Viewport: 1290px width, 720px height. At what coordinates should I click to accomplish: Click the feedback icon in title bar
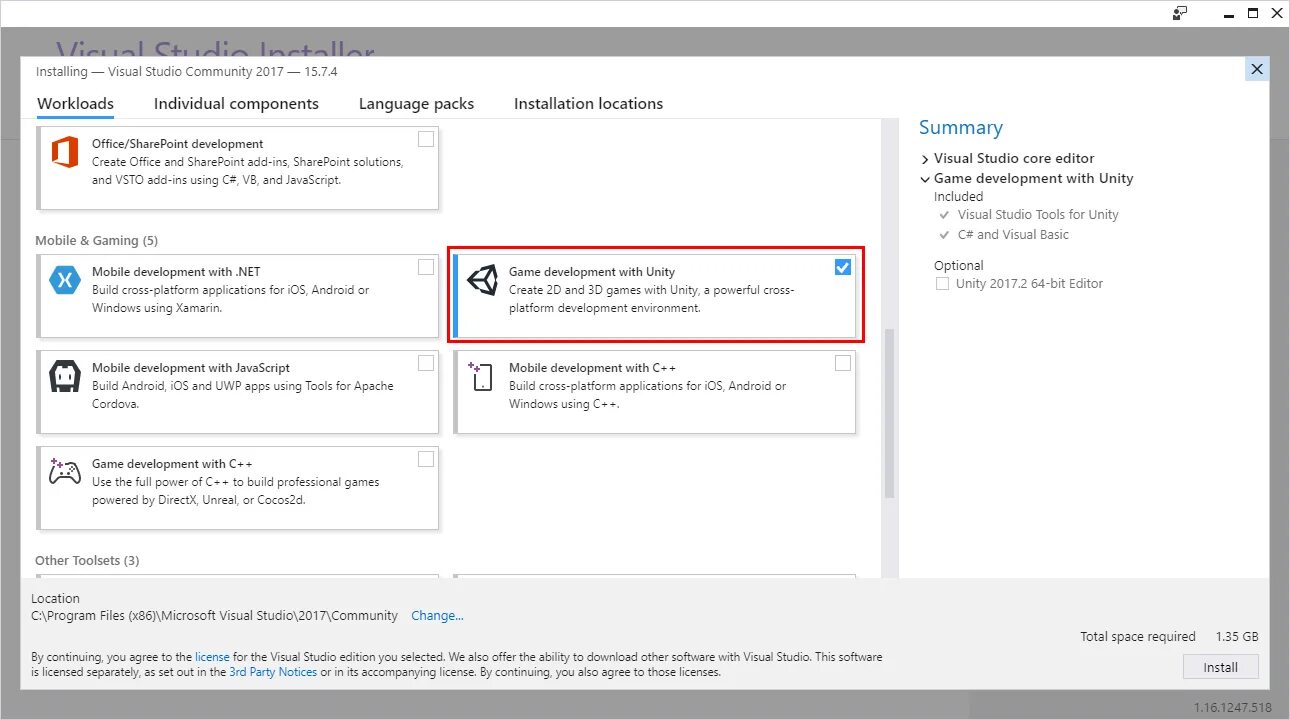click(1181, 13)
